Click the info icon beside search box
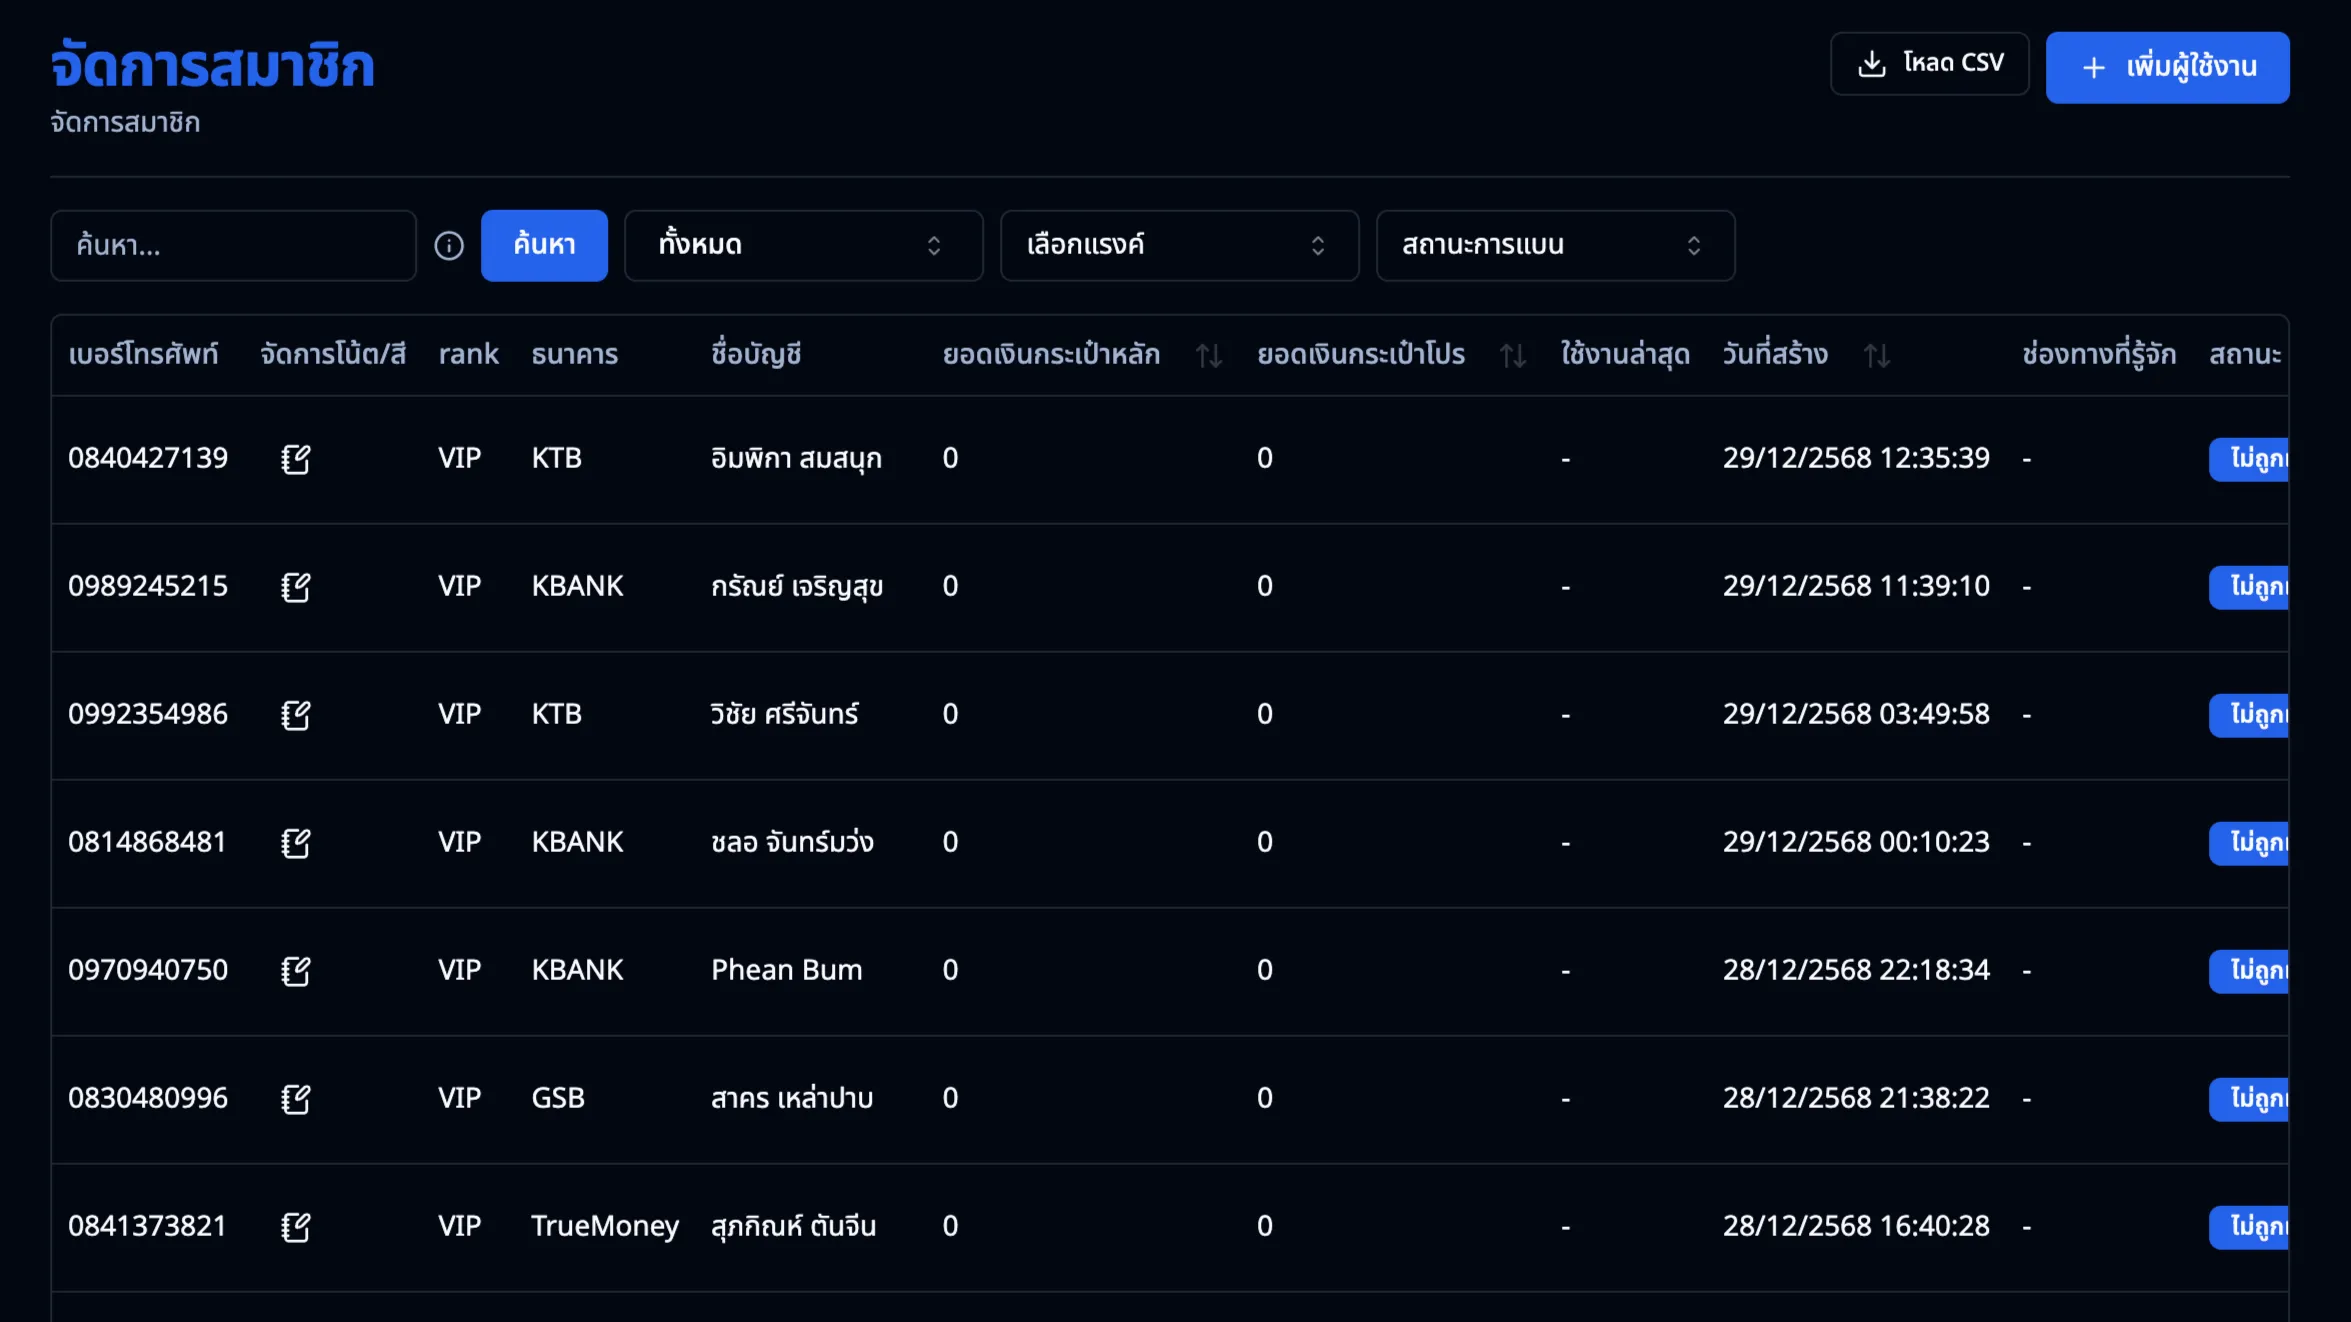The image size is (2351, 1322). [449, 246]
